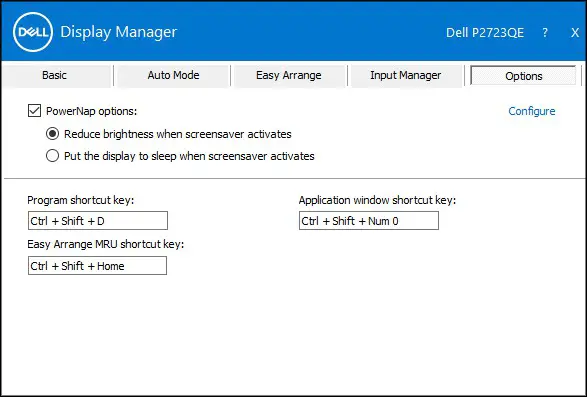Viewport: 587px width, 397px height.
Task: Click the Dell P2723QE monitor name
Action: coord(485,33)
